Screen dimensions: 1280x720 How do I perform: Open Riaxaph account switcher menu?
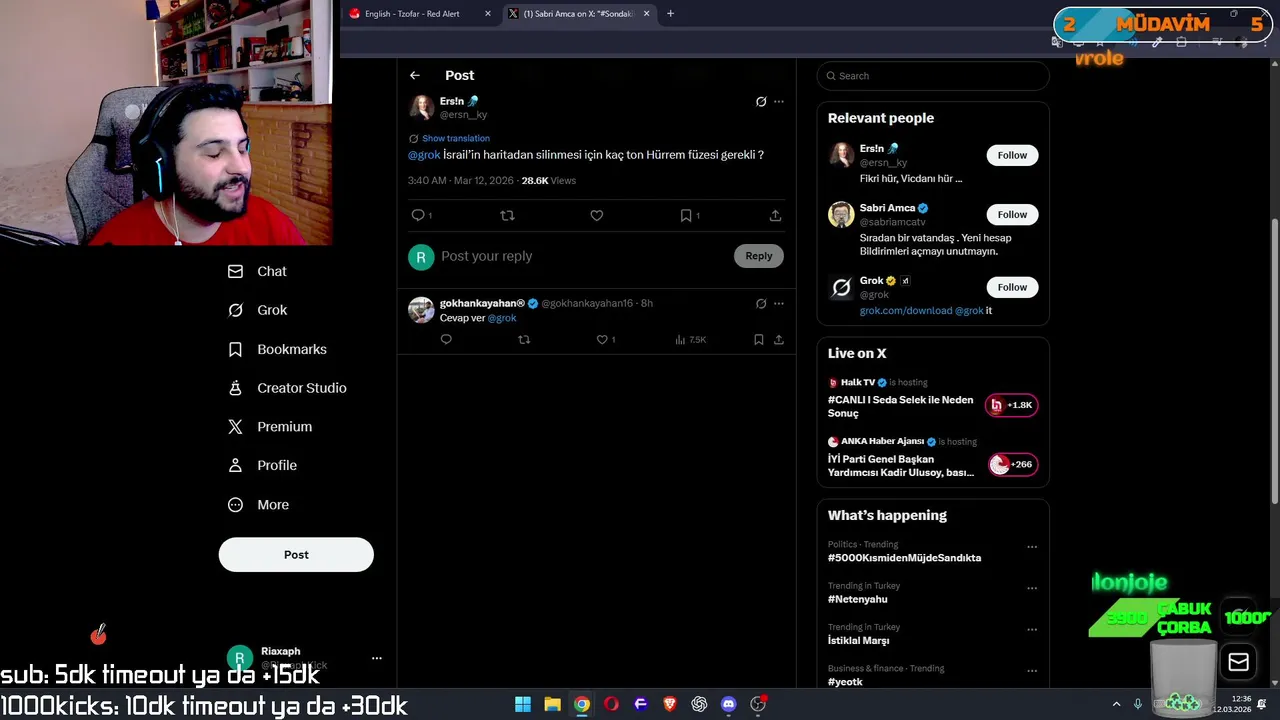tap(303, 658)
